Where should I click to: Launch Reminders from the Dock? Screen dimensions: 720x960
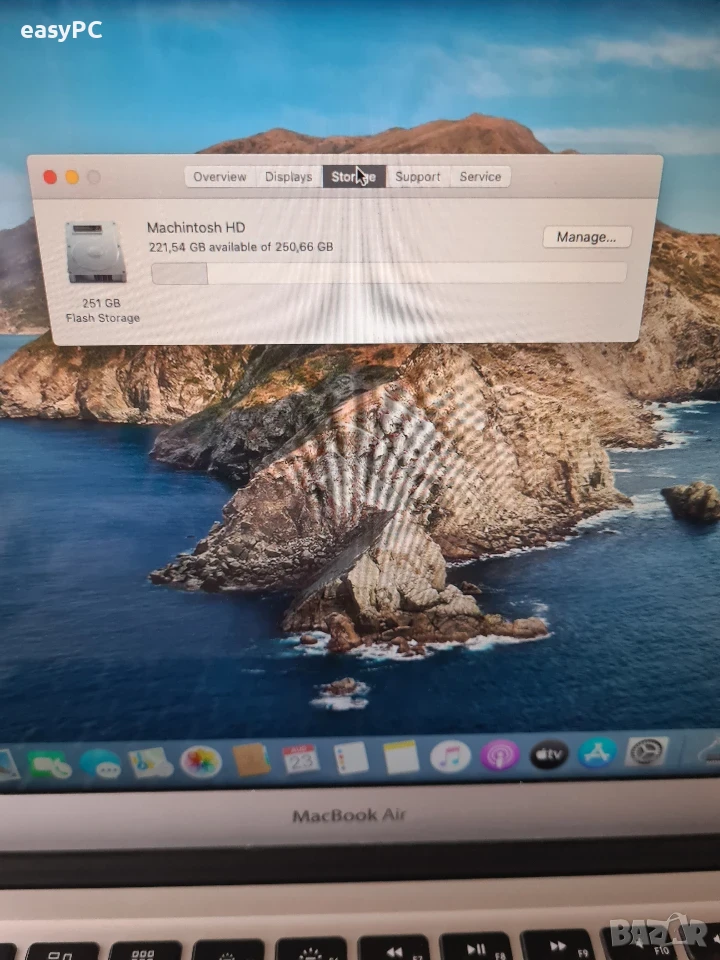pos(351,758)
